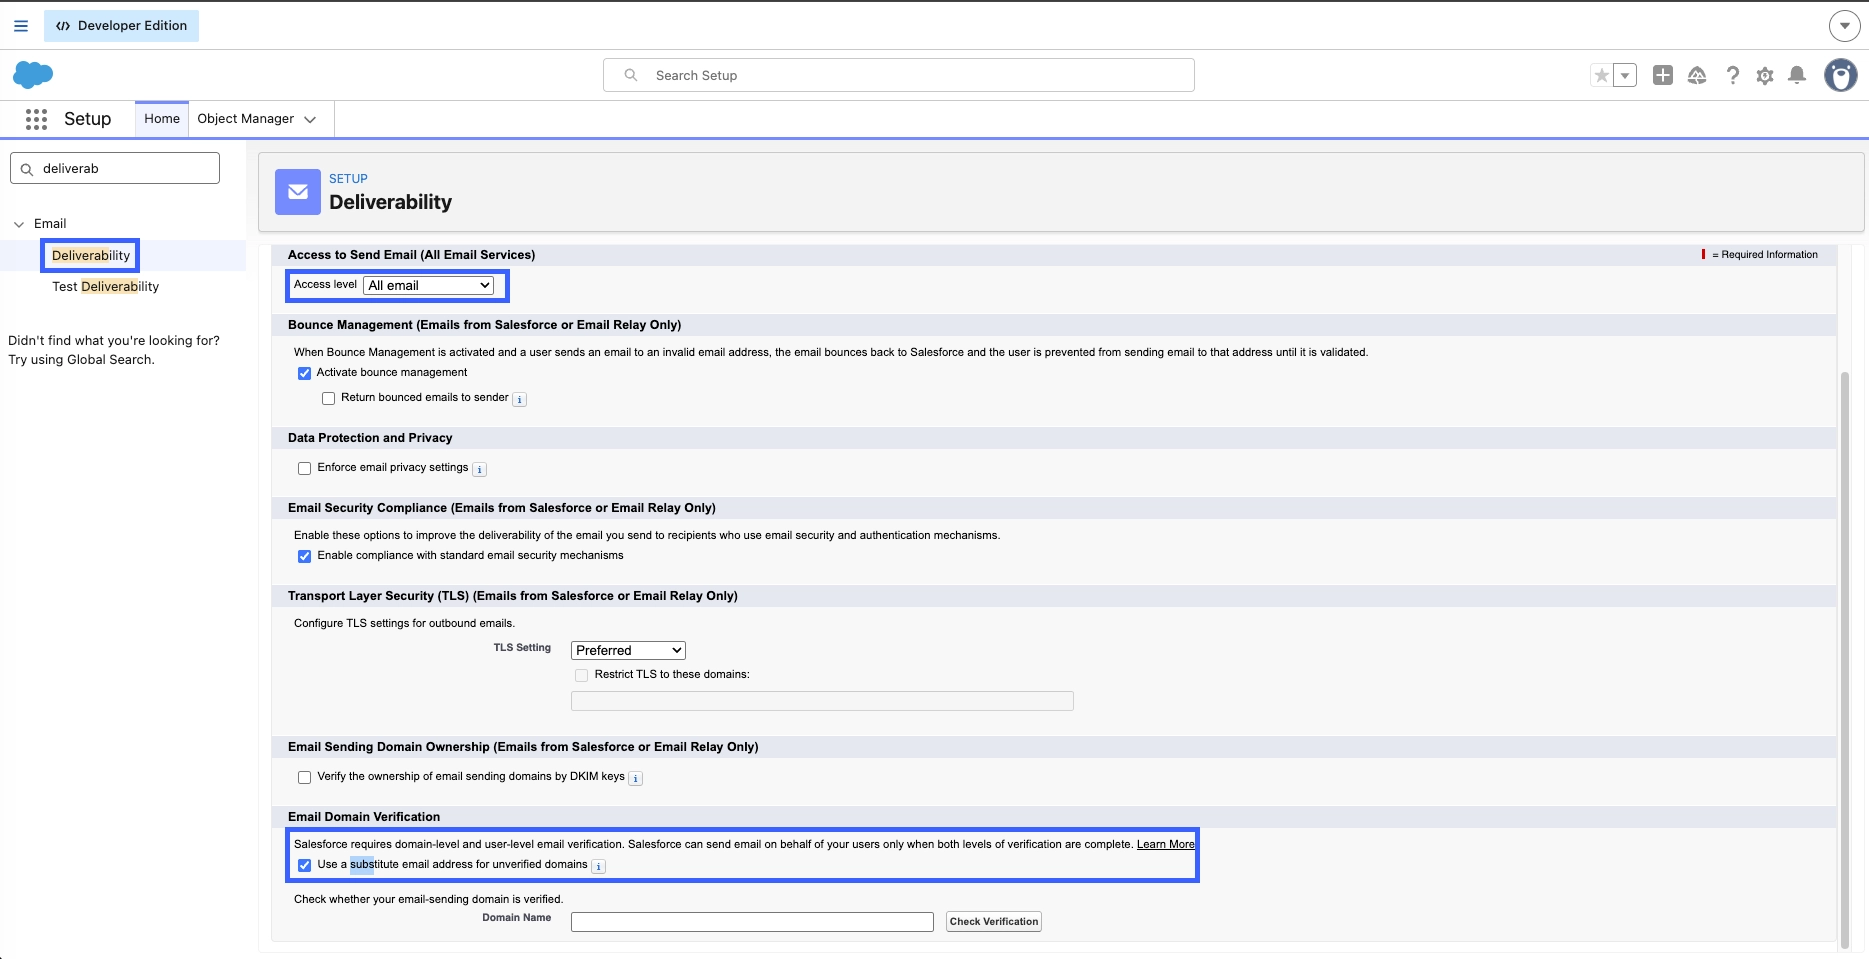
Task: Click the page vertical scrollbar
Action: click(x=1845, y=660)
